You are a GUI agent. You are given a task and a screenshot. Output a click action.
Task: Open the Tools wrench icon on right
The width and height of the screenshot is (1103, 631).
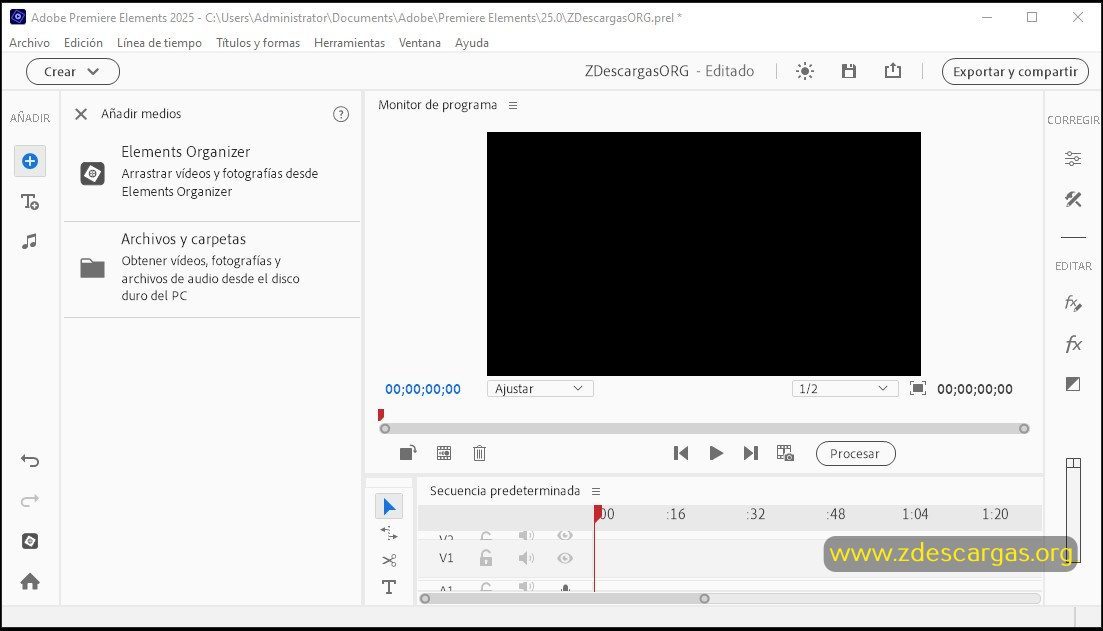tap(1073, 200)
